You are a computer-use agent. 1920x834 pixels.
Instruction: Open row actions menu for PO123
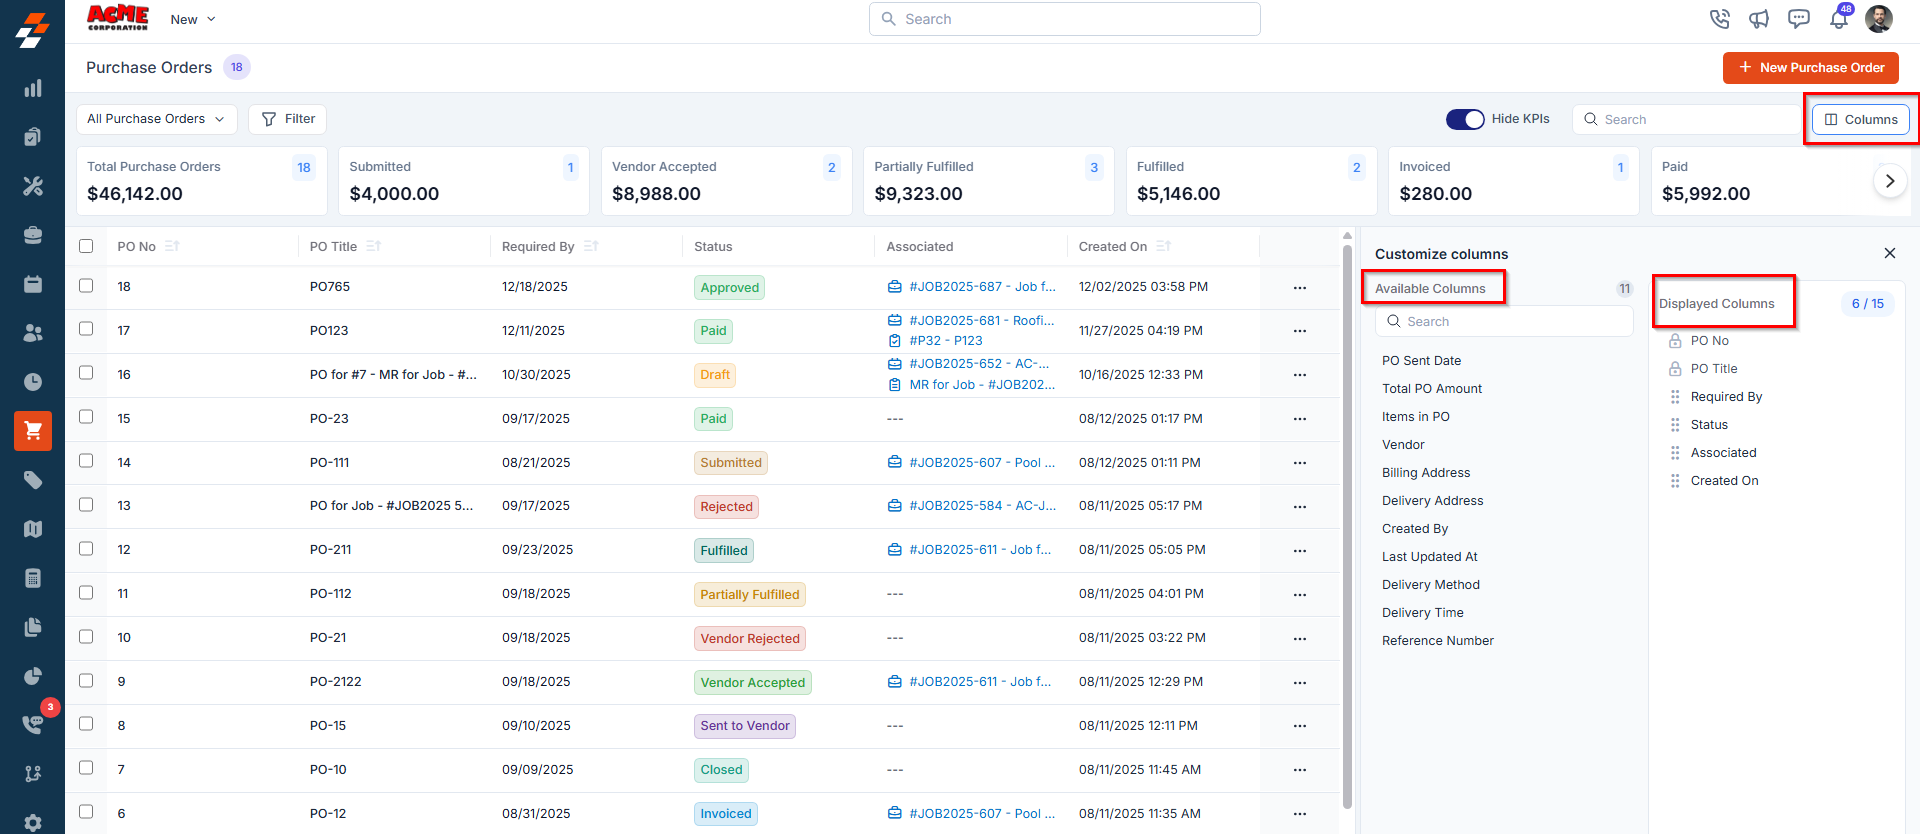[x=1300, y=331]
